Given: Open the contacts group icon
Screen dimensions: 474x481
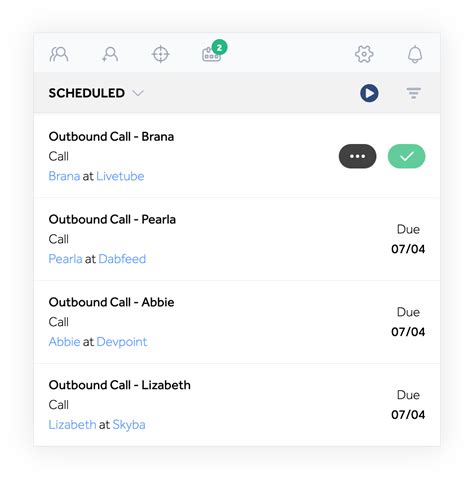Looking at the screenshot, I should [59, 54].
